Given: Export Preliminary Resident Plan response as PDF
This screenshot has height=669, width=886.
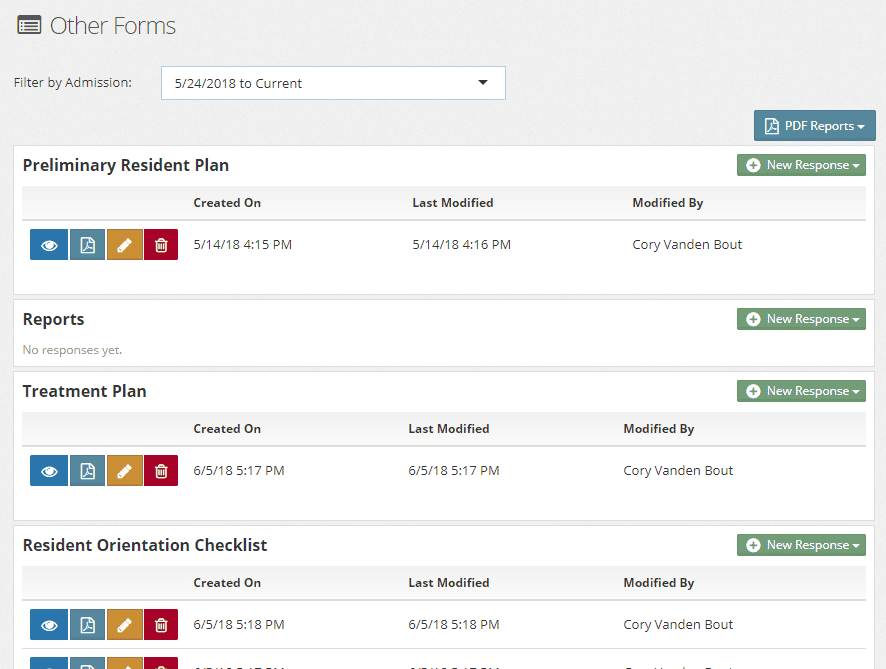Looking at the screenshot, I should point(87,245).
